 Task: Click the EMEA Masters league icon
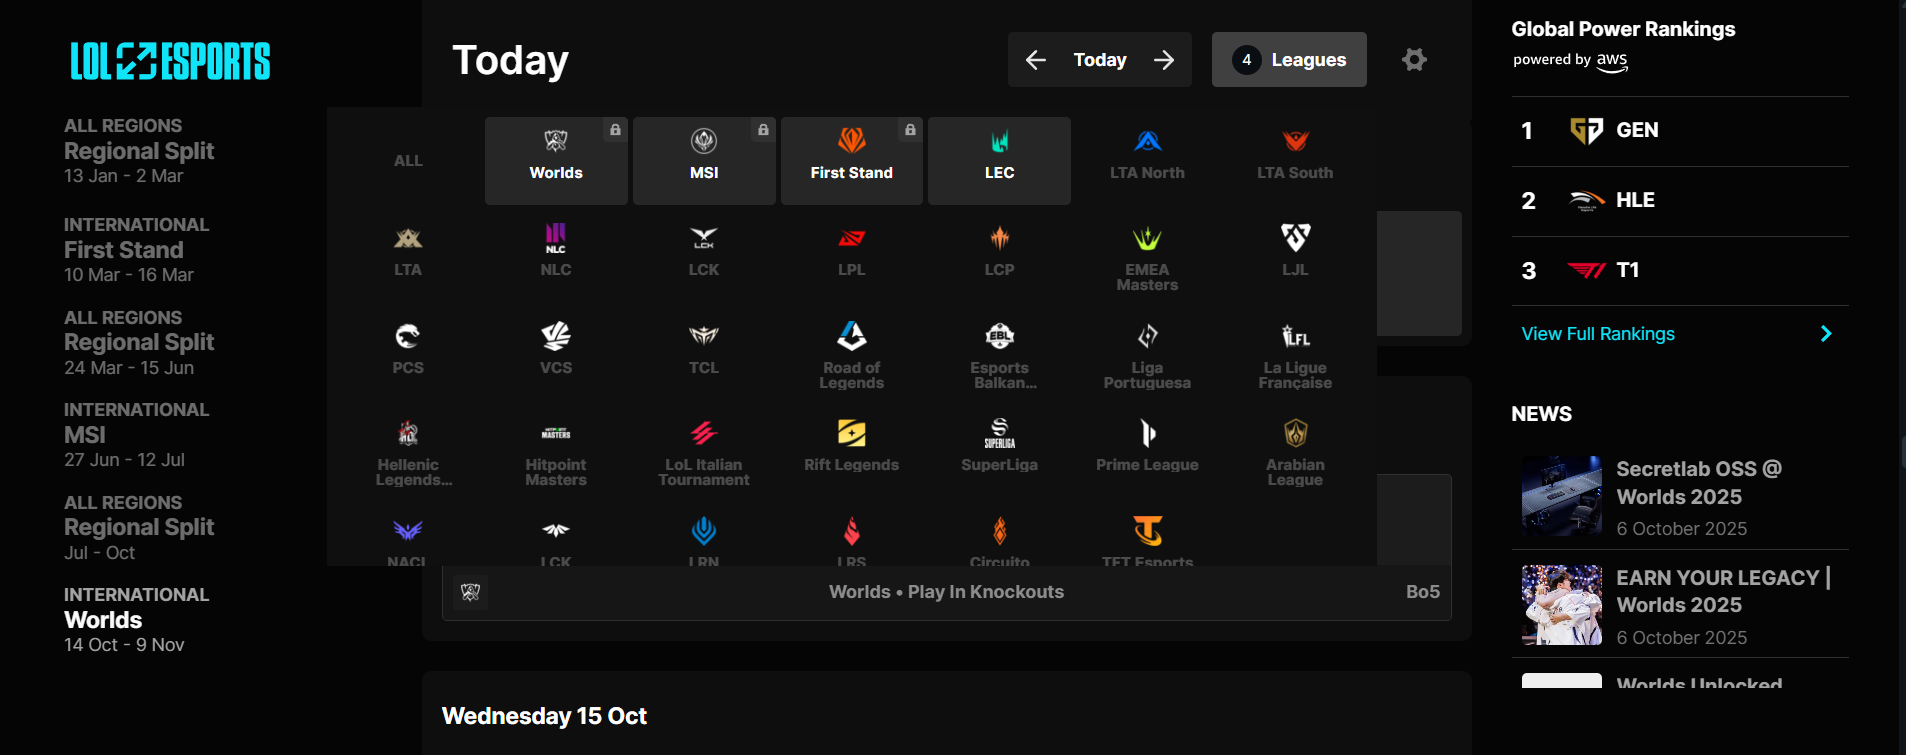(1147, 238)
